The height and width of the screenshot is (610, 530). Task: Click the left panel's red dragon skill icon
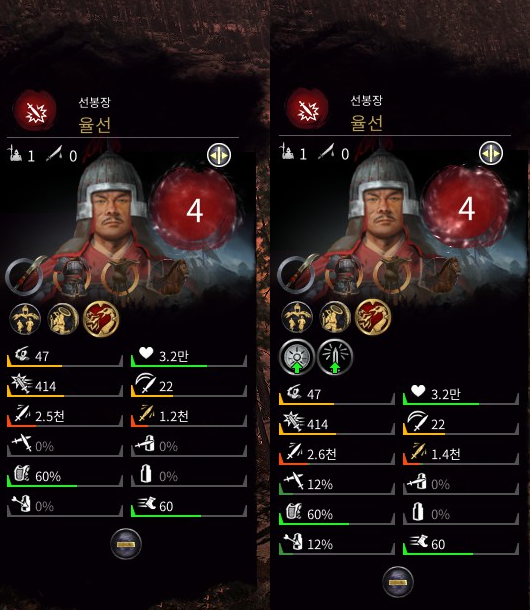[x=101, y=319]
